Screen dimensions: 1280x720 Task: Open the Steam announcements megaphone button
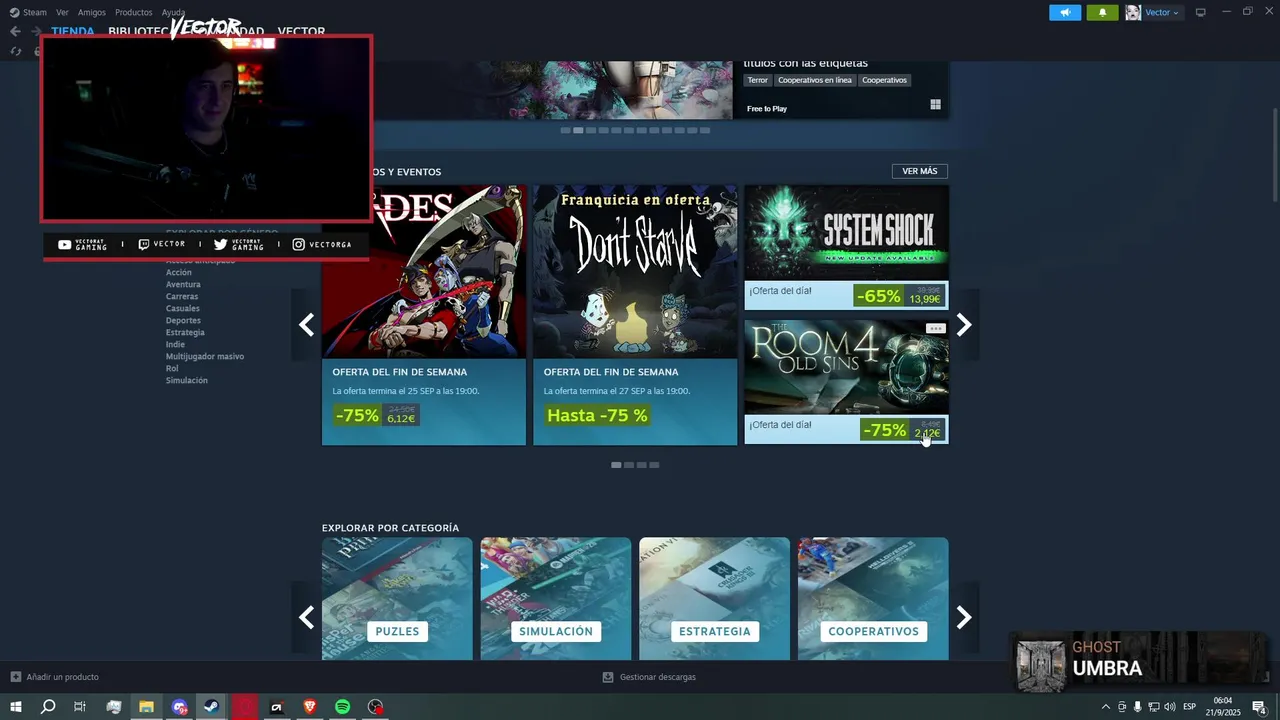[1065, 12]
